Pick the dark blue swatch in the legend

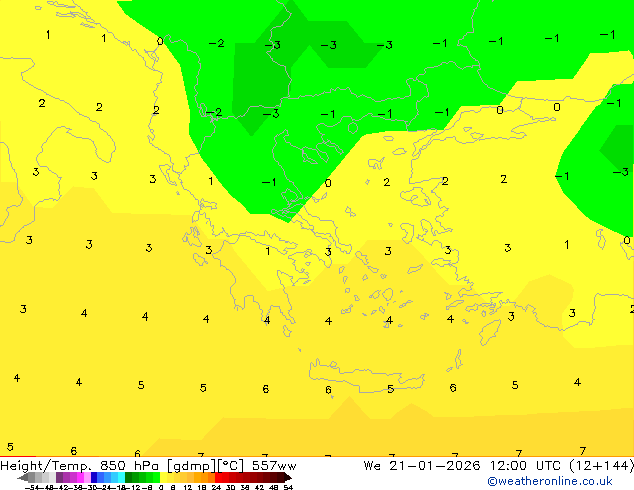tap(94, 478)
